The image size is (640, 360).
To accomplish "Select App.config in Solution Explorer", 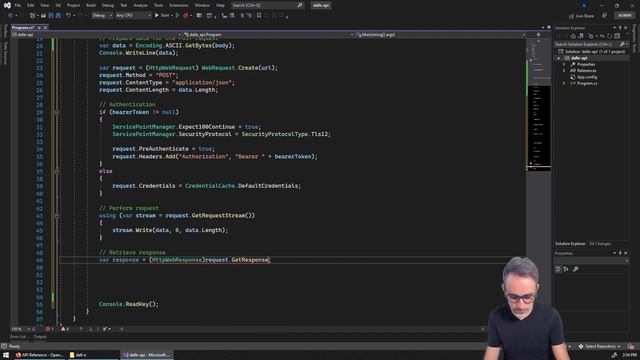I will click(587, 77).
